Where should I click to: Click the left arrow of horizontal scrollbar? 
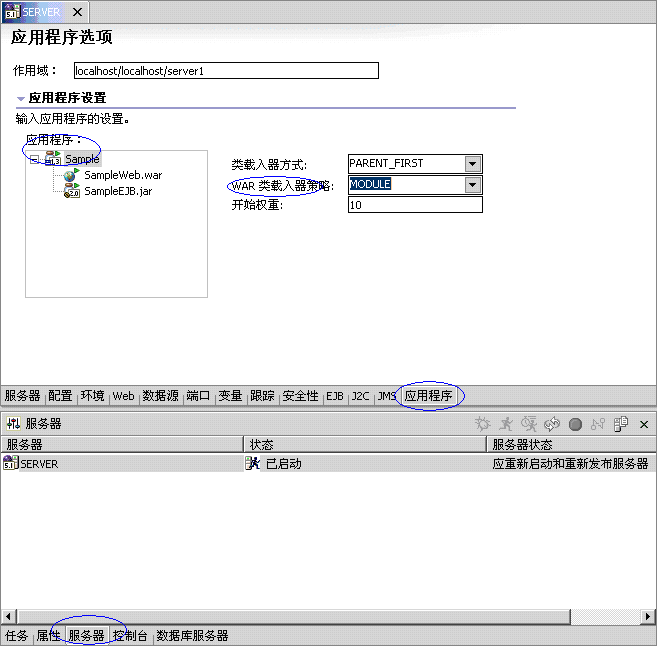(x=8, y=616)
